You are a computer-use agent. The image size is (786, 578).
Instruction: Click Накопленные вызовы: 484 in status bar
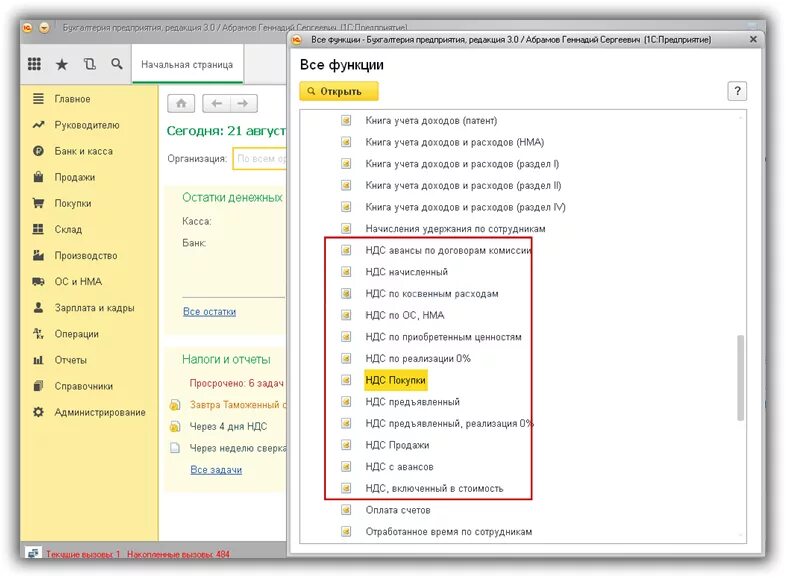(178, 554)
